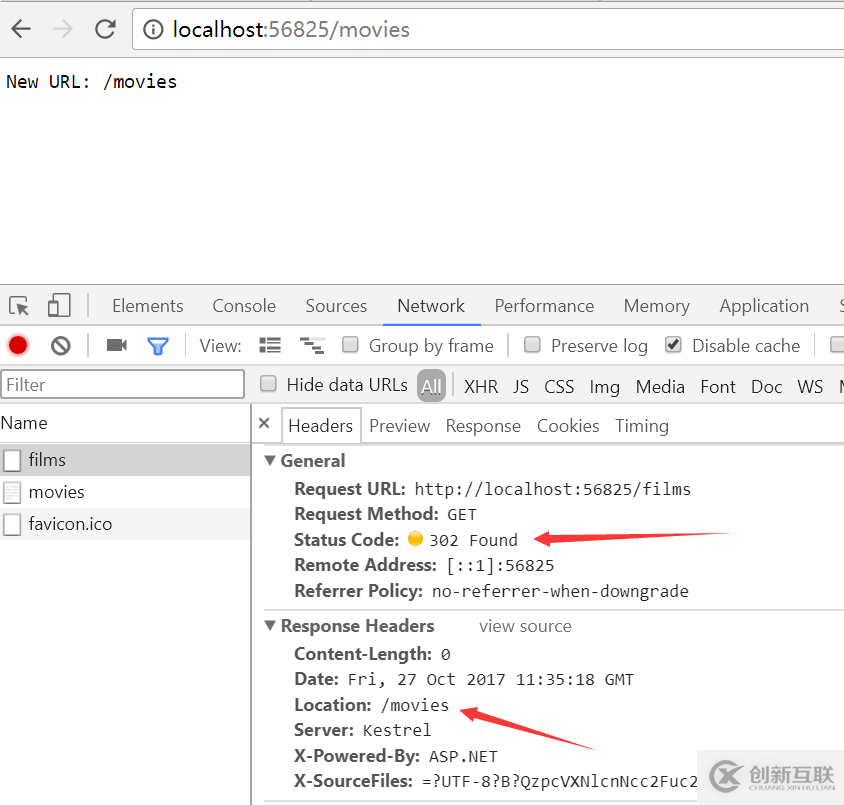Open the Elements tab
Viewport: 844px width, 805px height.
[147, 306]
